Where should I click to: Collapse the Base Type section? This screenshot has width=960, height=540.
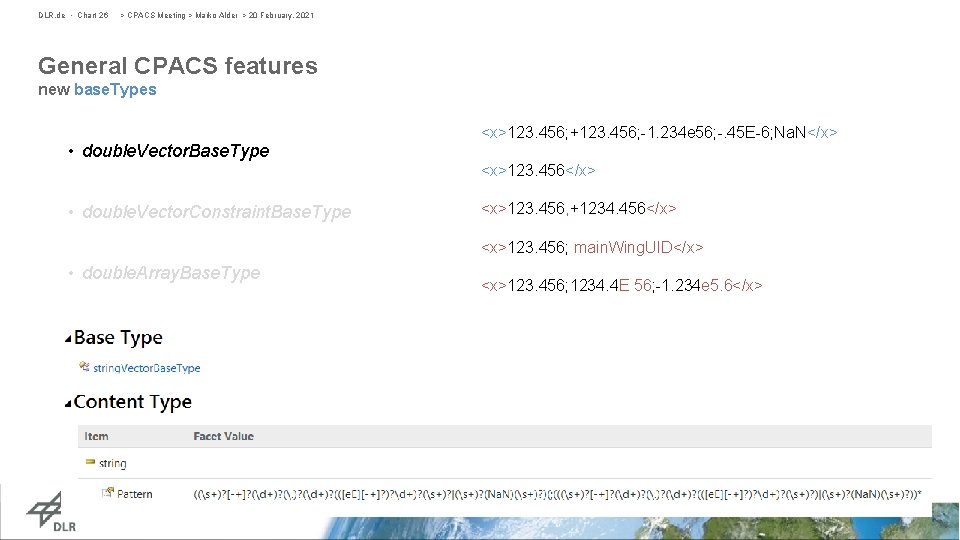pyautogui.click(x=69, y=339)
